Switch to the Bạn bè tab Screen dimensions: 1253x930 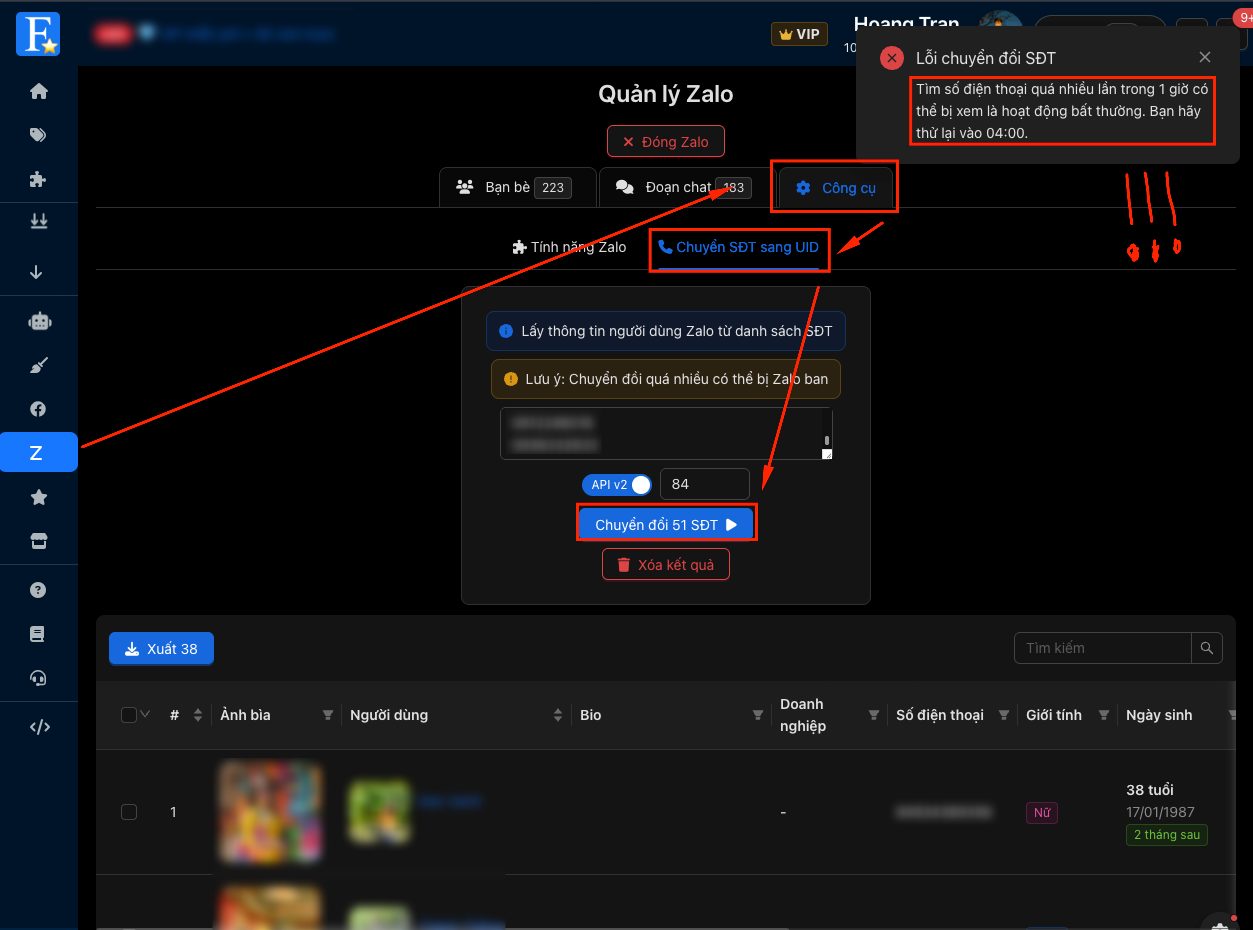point(518,187)
